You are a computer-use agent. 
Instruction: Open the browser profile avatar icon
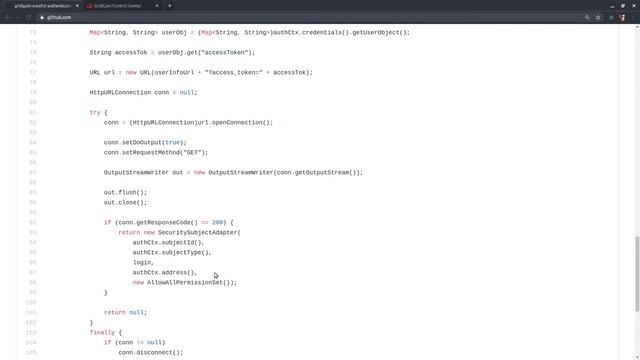[x=622, y=18]
